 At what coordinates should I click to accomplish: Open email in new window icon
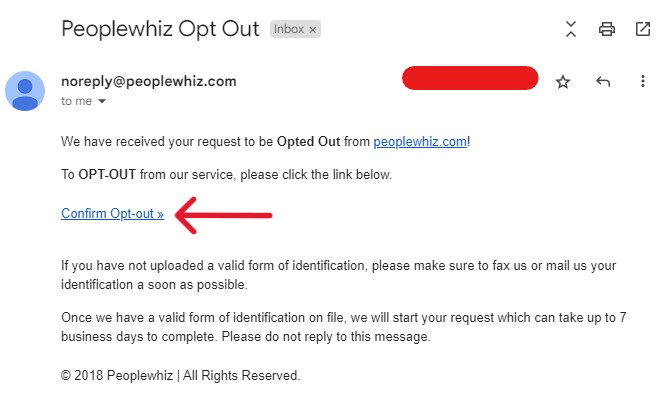pos(643,29)
